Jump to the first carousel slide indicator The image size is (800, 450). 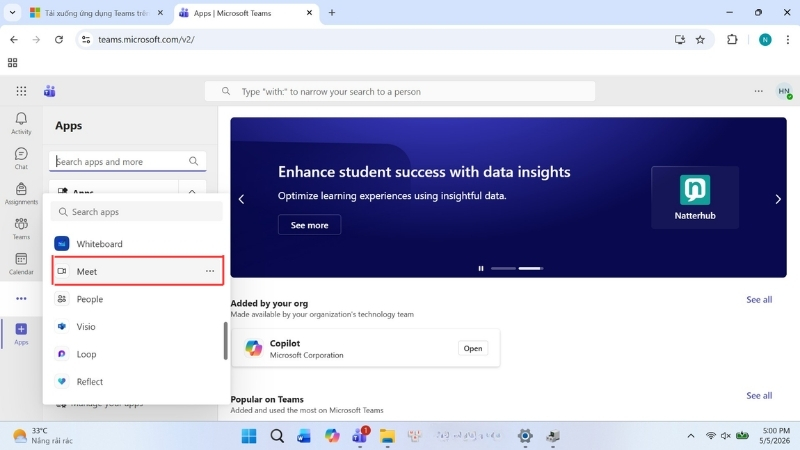coord(503,268)
